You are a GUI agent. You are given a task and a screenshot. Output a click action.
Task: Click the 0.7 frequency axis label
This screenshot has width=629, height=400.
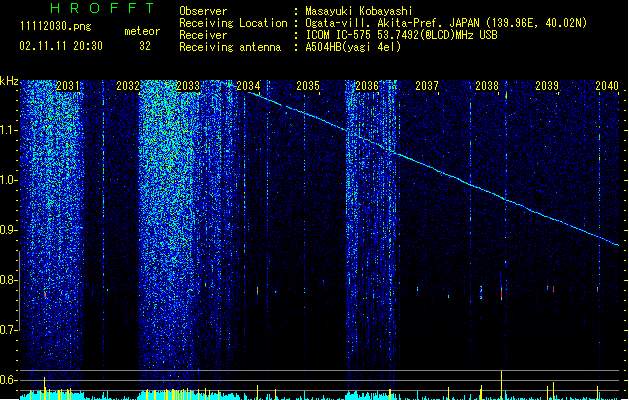point(9,330)
